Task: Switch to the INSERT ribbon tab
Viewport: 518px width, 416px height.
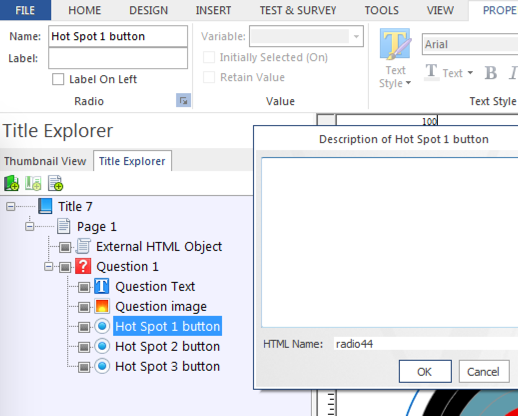Action: [213, 10]
